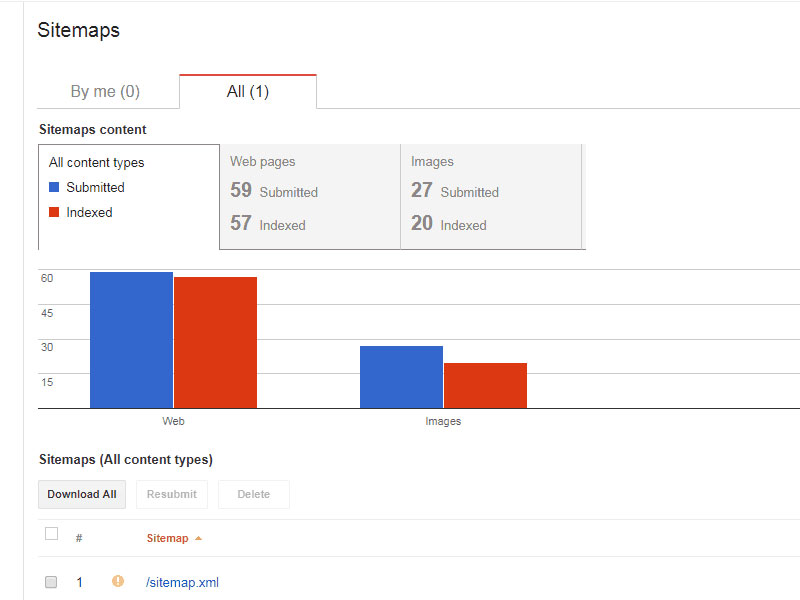Click the Resubmit button
Screen dimensions: 800x600
pyautogui.click(x=172, y=494)
